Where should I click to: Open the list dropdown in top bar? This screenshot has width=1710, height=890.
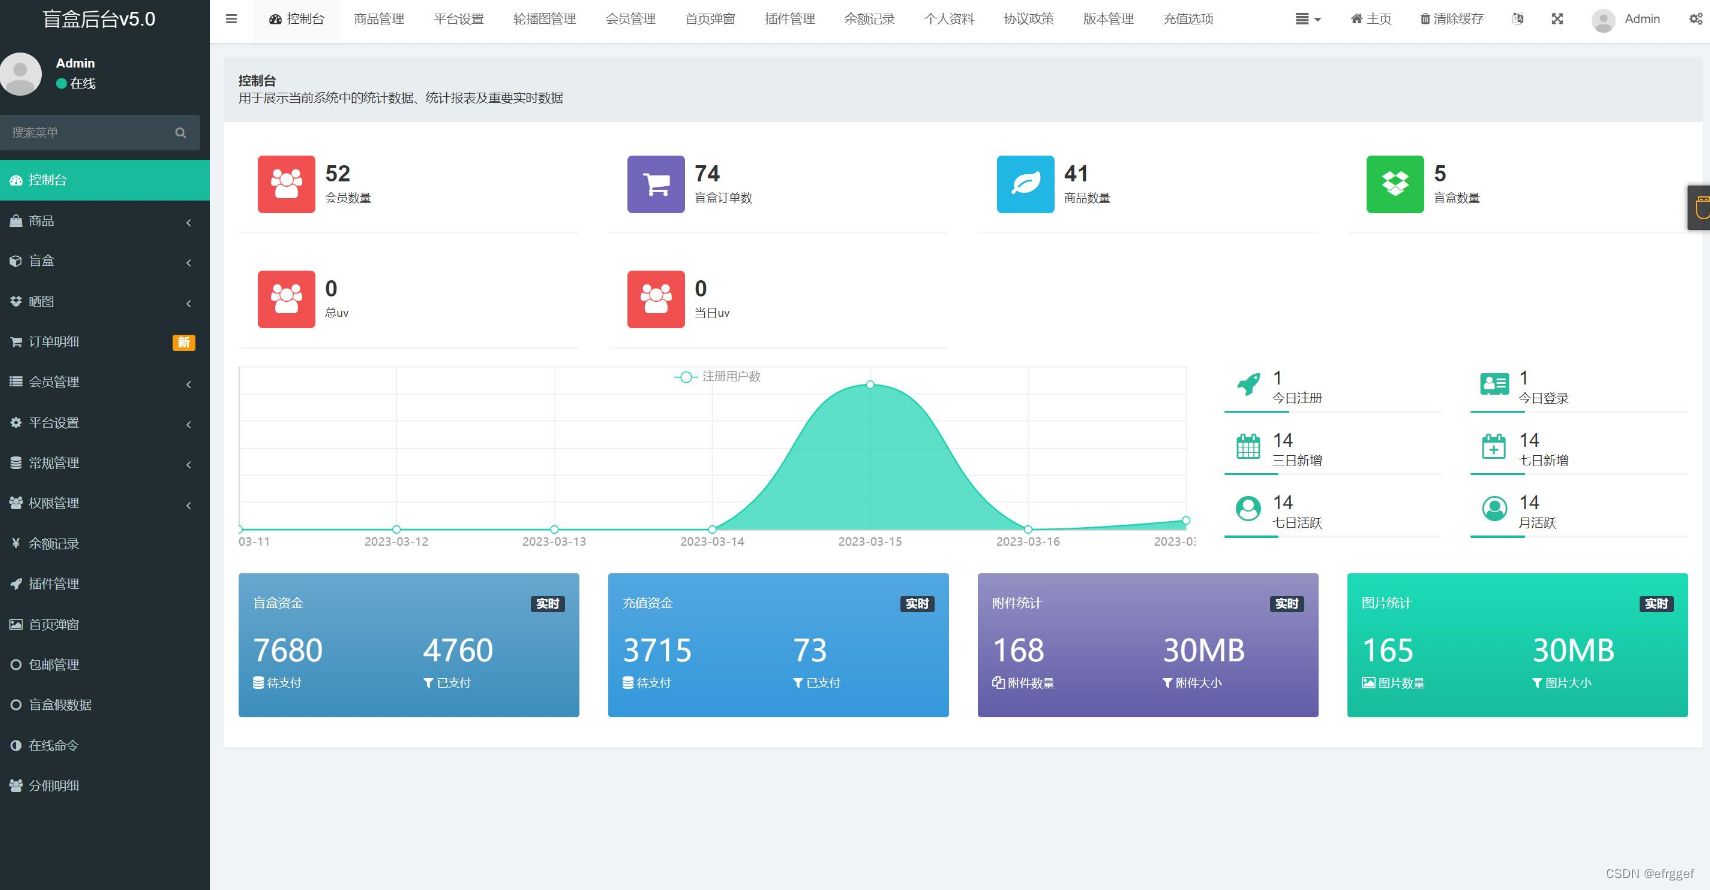pos(1307,19)
